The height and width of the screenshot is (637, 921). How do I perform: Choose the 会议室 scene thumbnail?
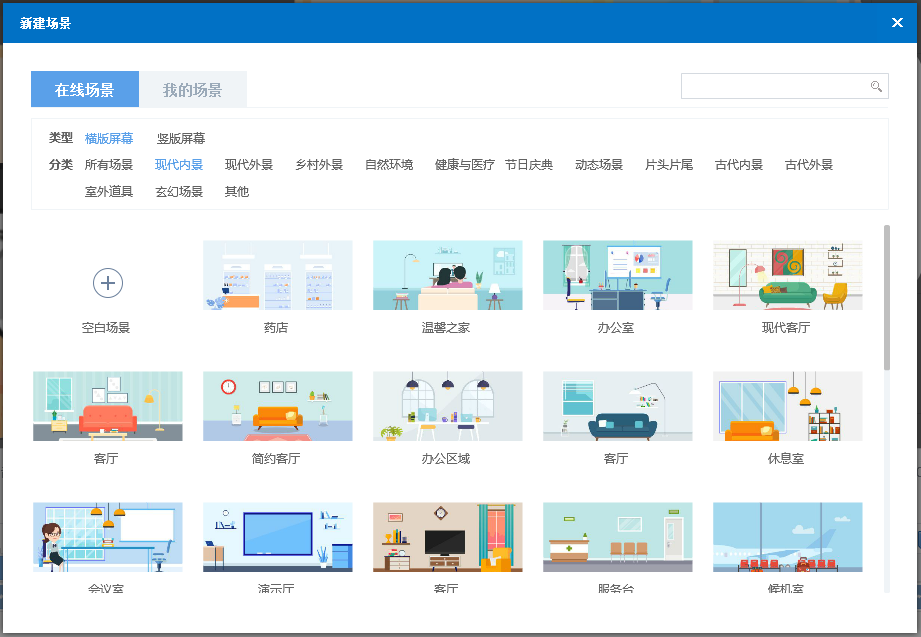108,537
